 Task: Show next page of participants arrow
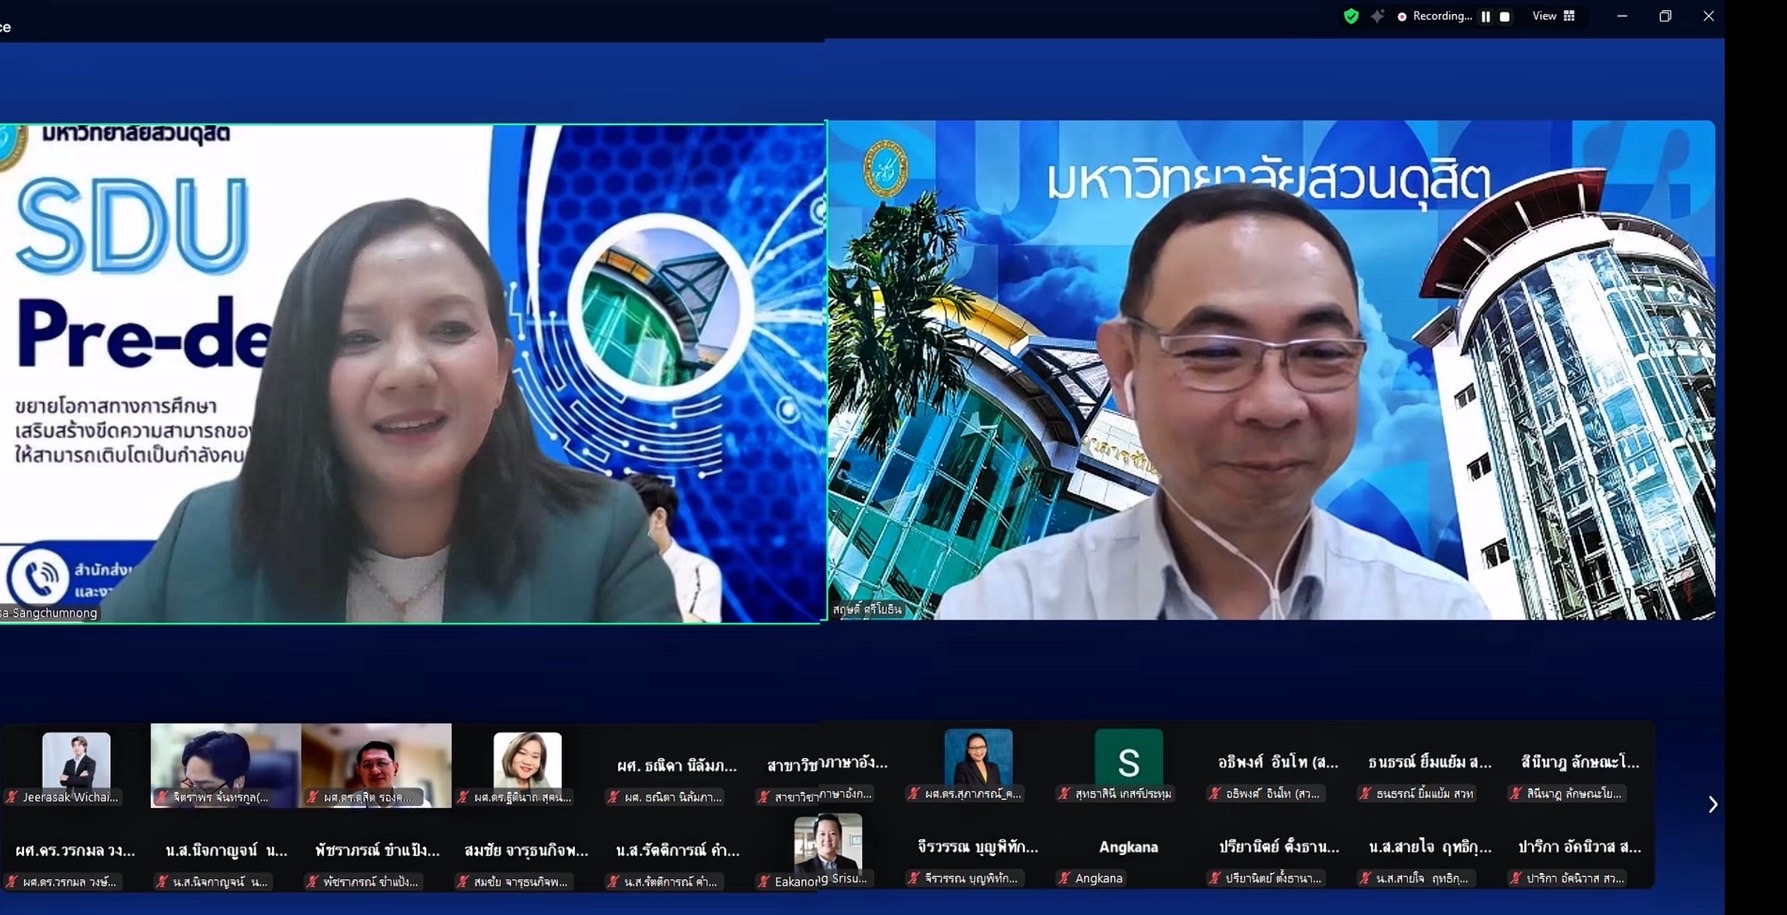(1712, 804)
